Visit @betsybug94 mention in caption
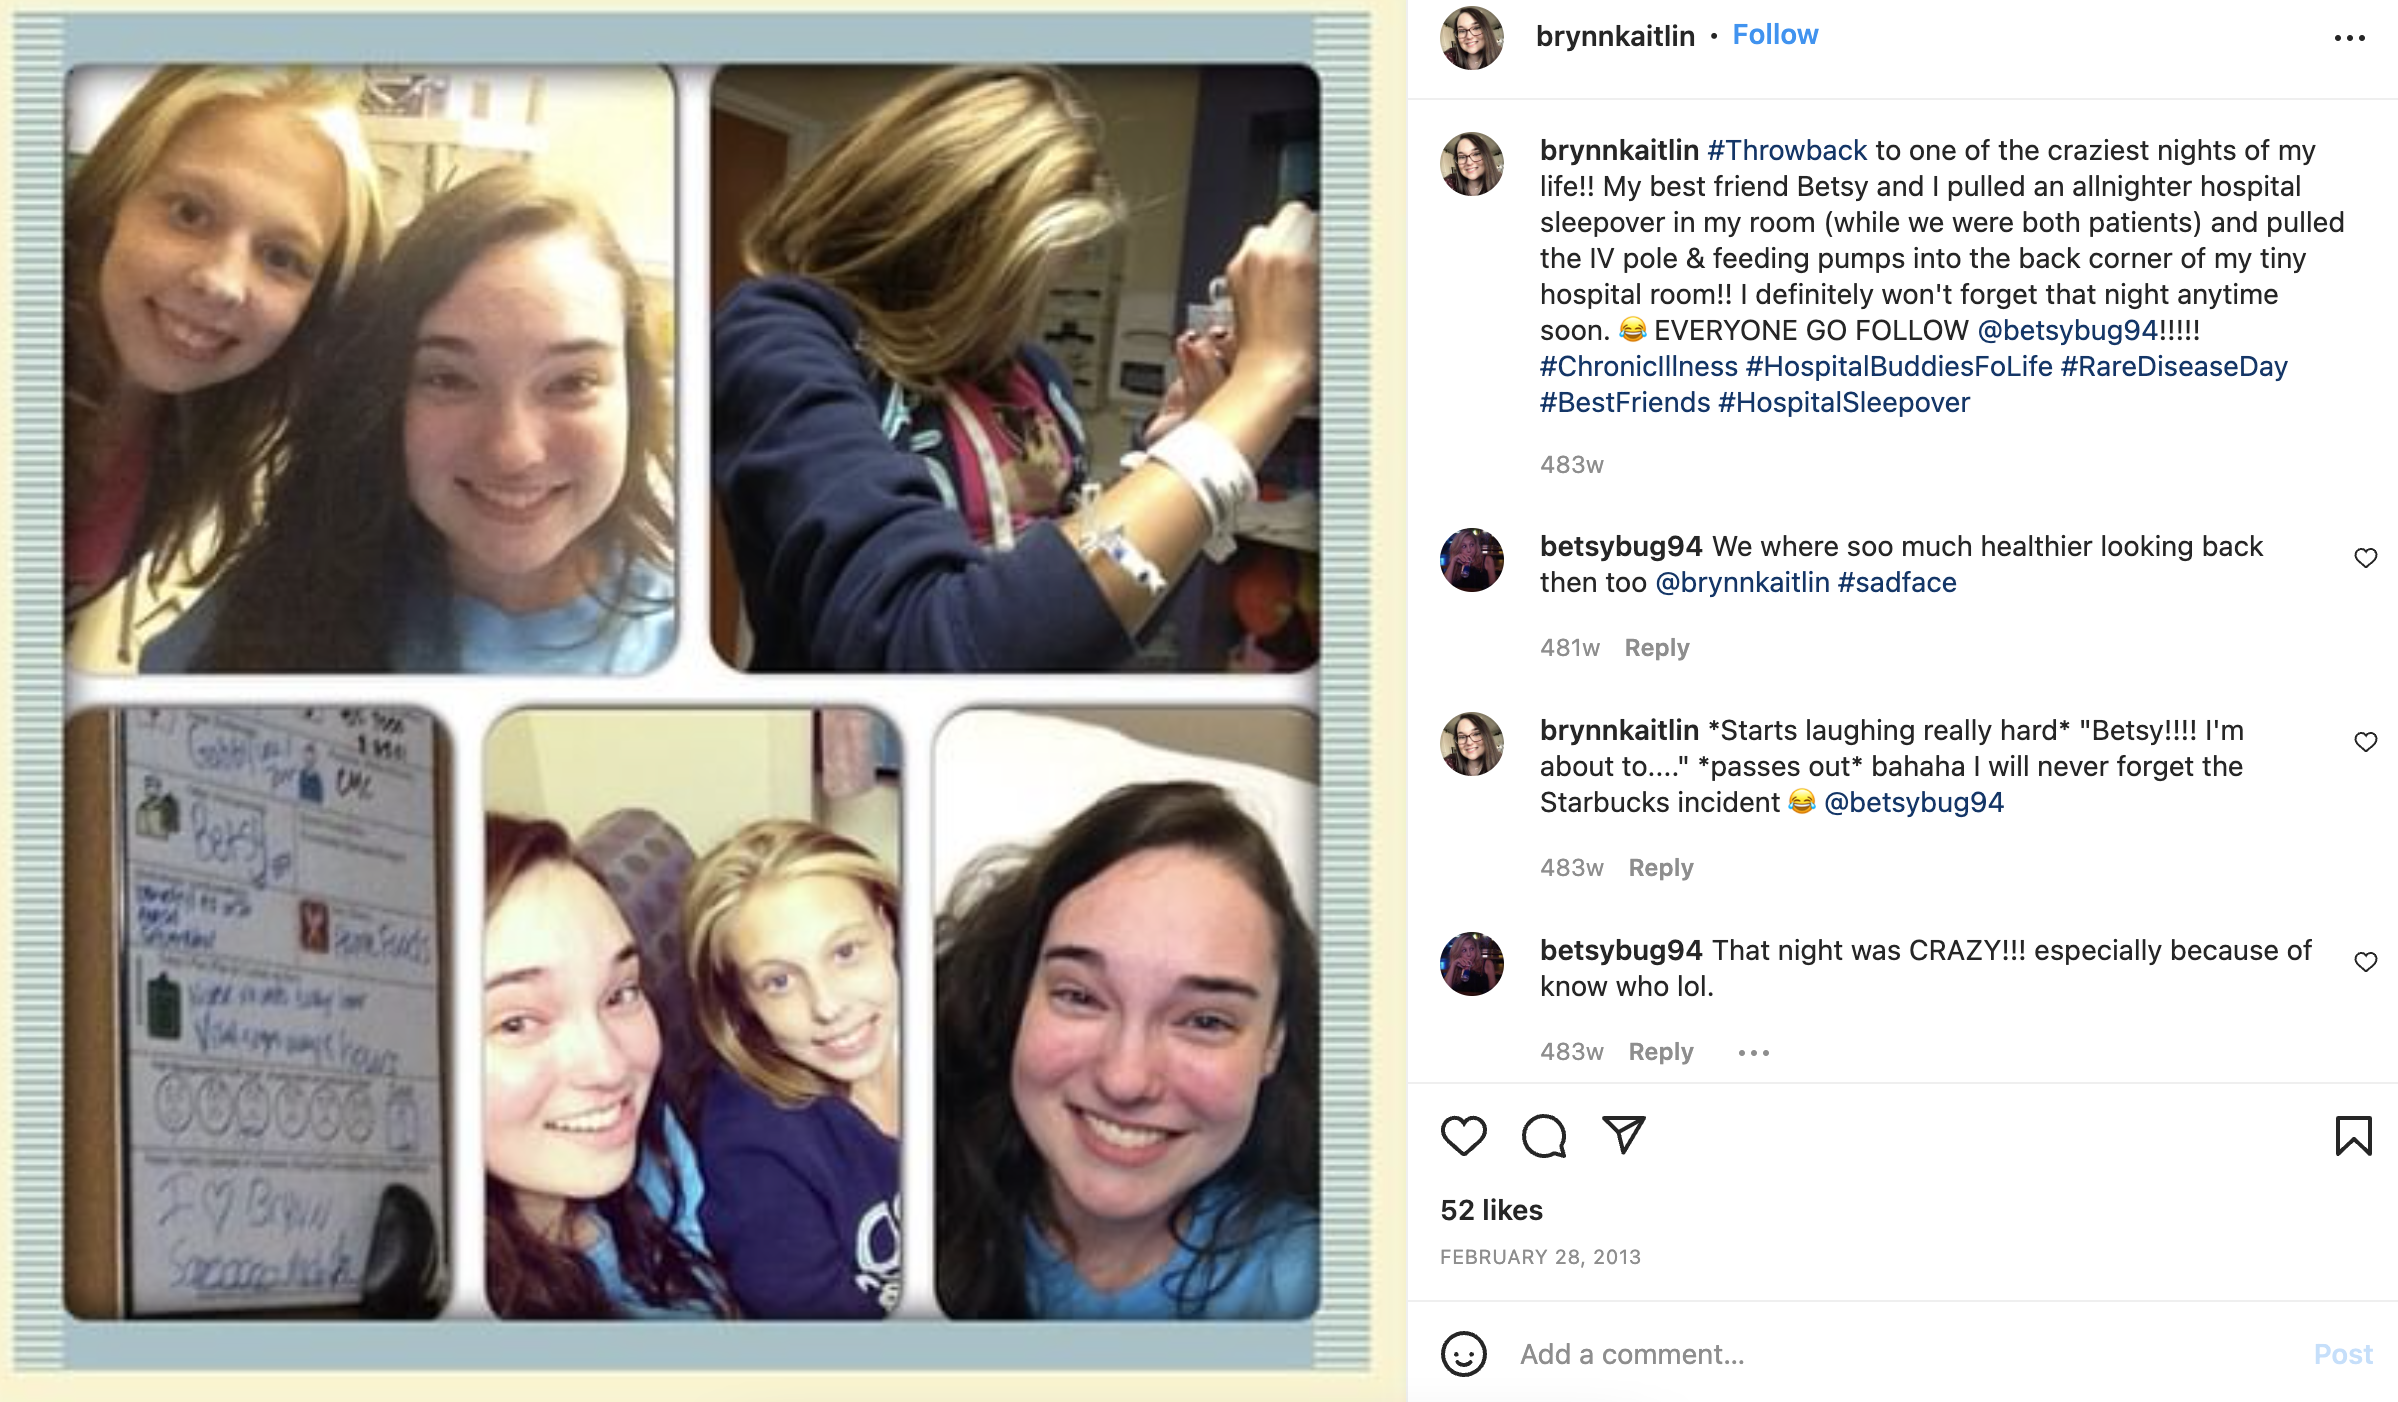2398x1402 pixels. (2067, 330)
